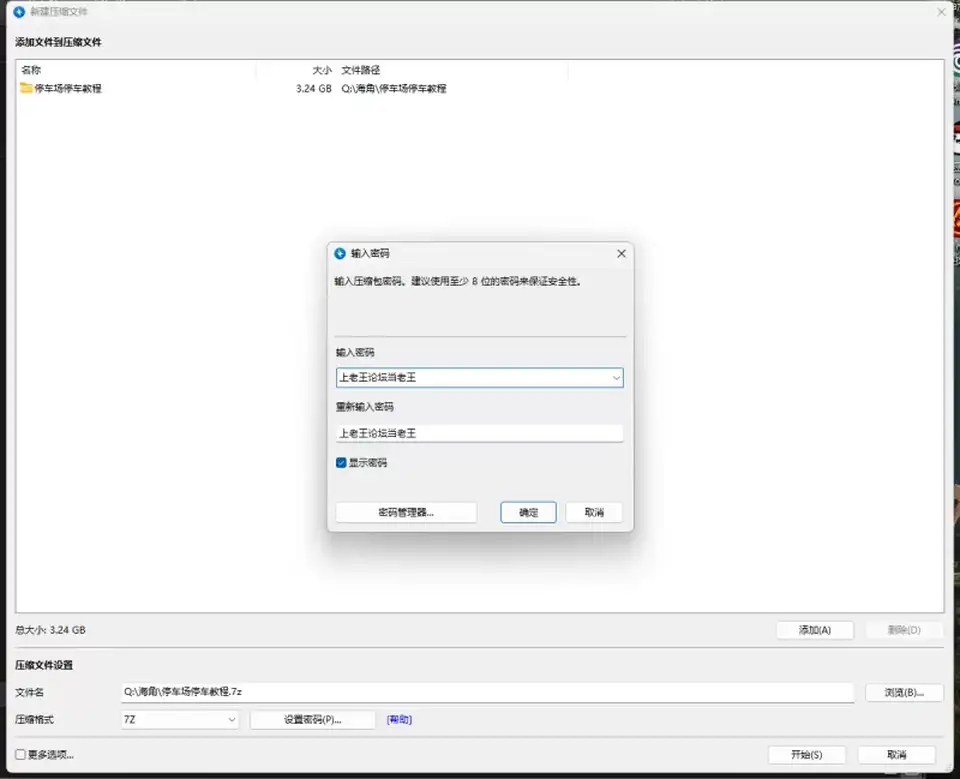This screenshot has height=779, width=960.
Task: Click 确定 to confirm the password
Action: click(x=528, y=513)
